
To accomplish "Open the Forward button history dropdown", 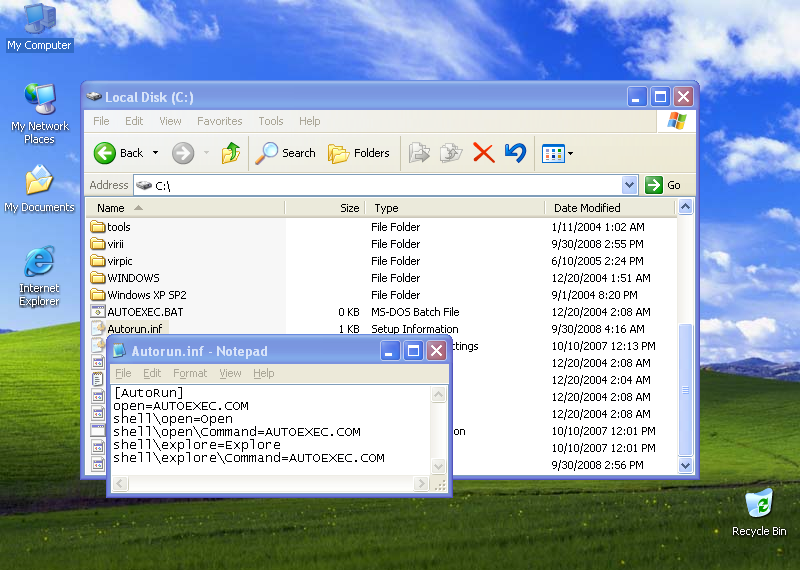I will (207, 153).
